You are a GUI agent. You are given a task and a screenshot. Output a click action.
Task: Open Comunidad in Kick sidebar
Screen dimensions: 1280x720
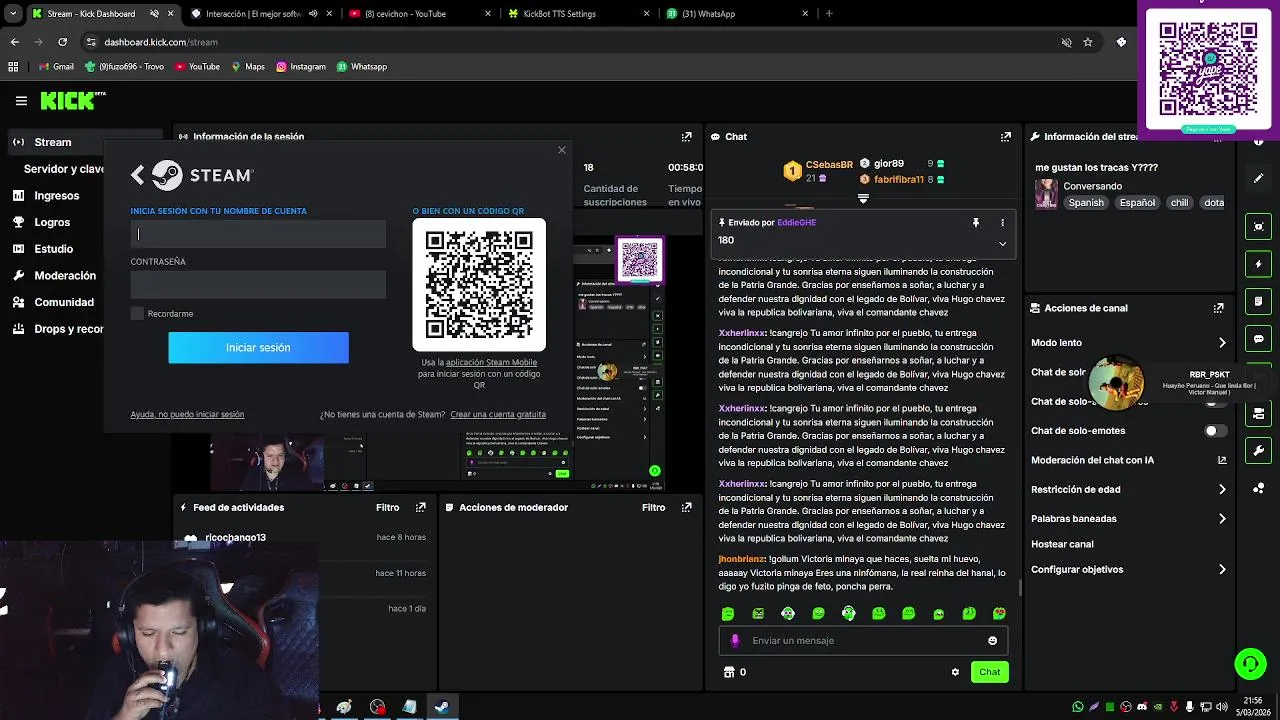pyautogui.click(x=64, y=302)
